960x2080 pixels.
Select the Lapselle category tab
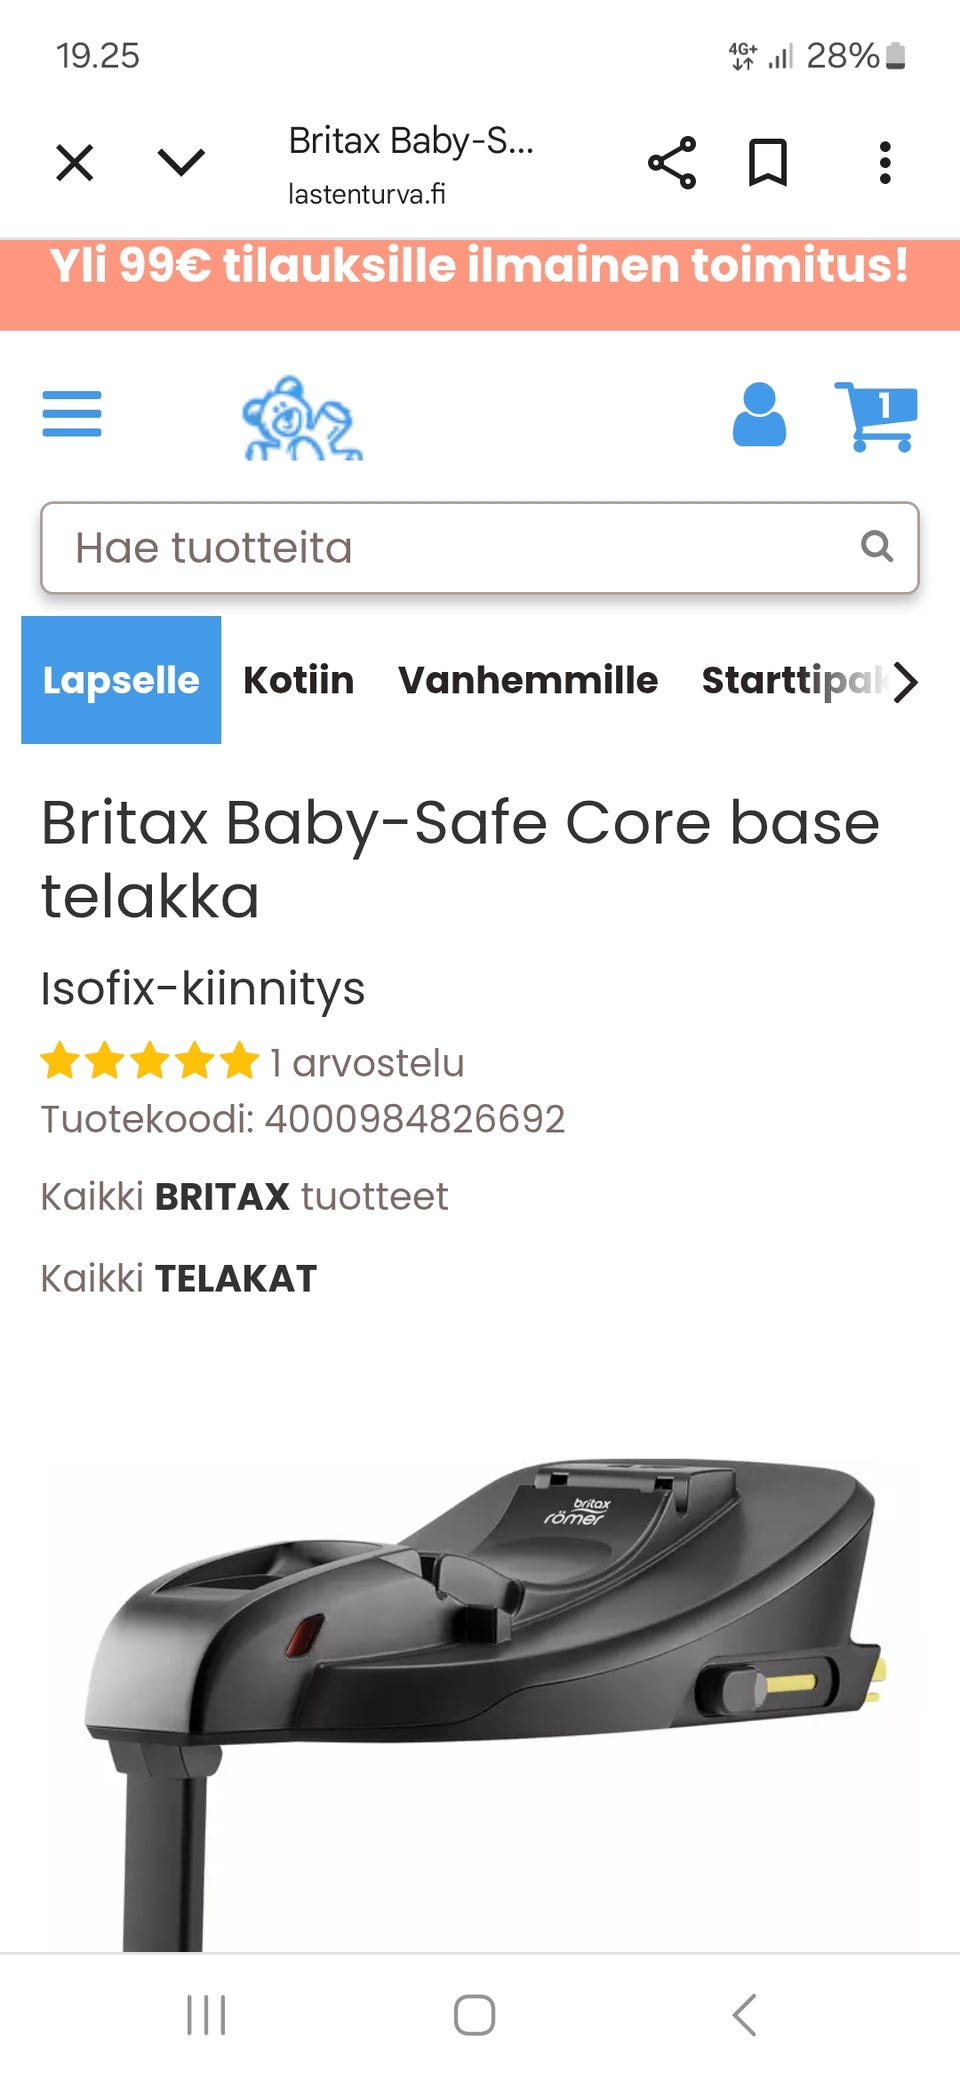tap(121, 680)
